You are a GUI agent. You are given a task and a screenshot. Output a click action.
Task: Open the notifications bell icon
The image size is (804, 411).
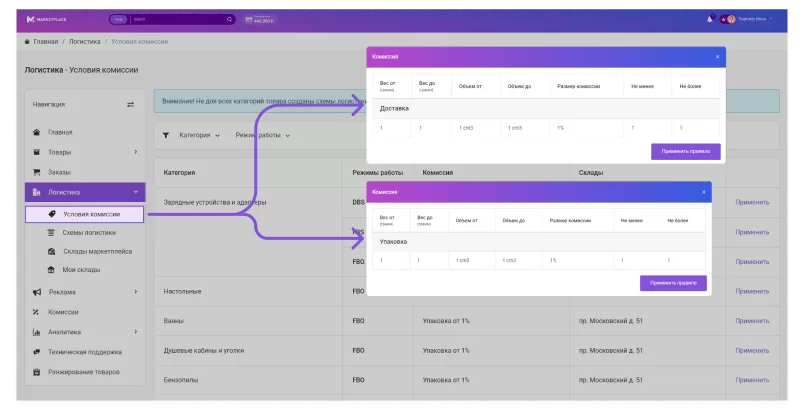point(710,19)
